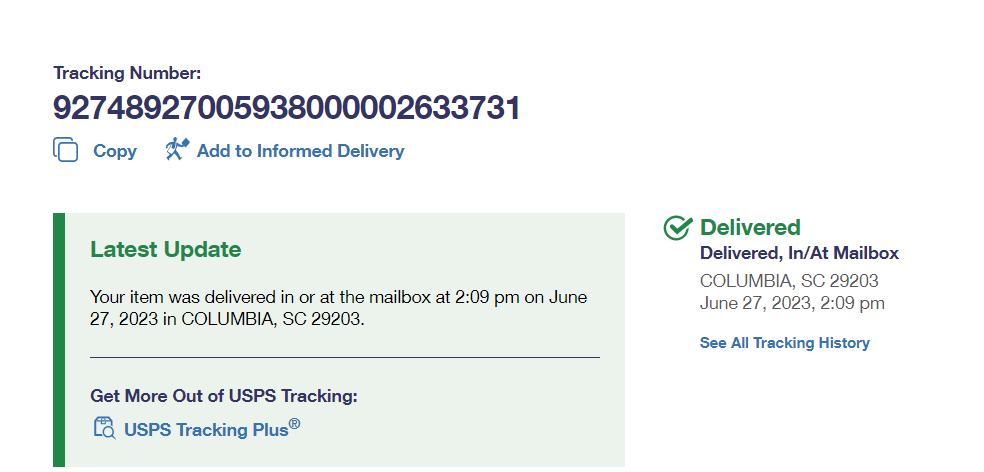The image size is (984, 472).
Task: Click the Delivered, In/At Mailbox status text
Action: 799,254
